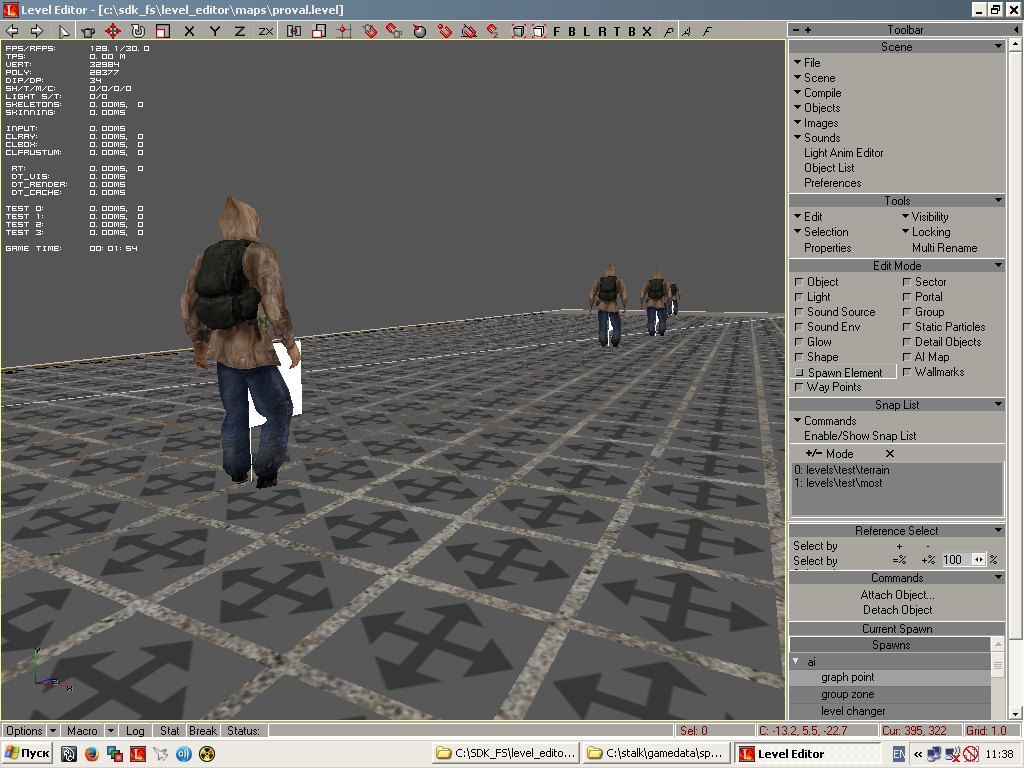Collapse the Snap List panel
Screen dimensions: 1024x768
pyautogui.click(x=998, y=404)
